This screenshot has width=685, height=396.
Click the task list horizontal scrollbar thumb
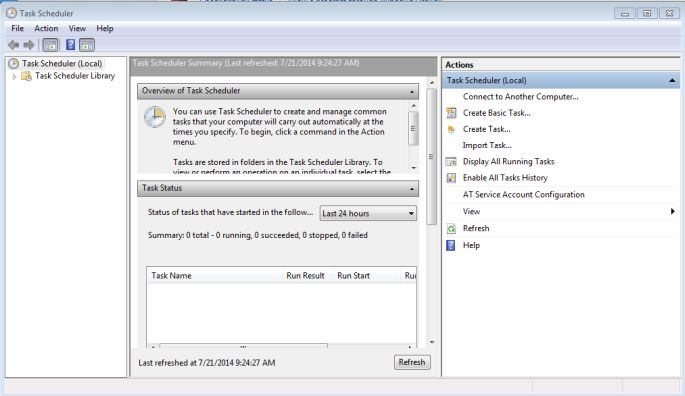(243, 346)
